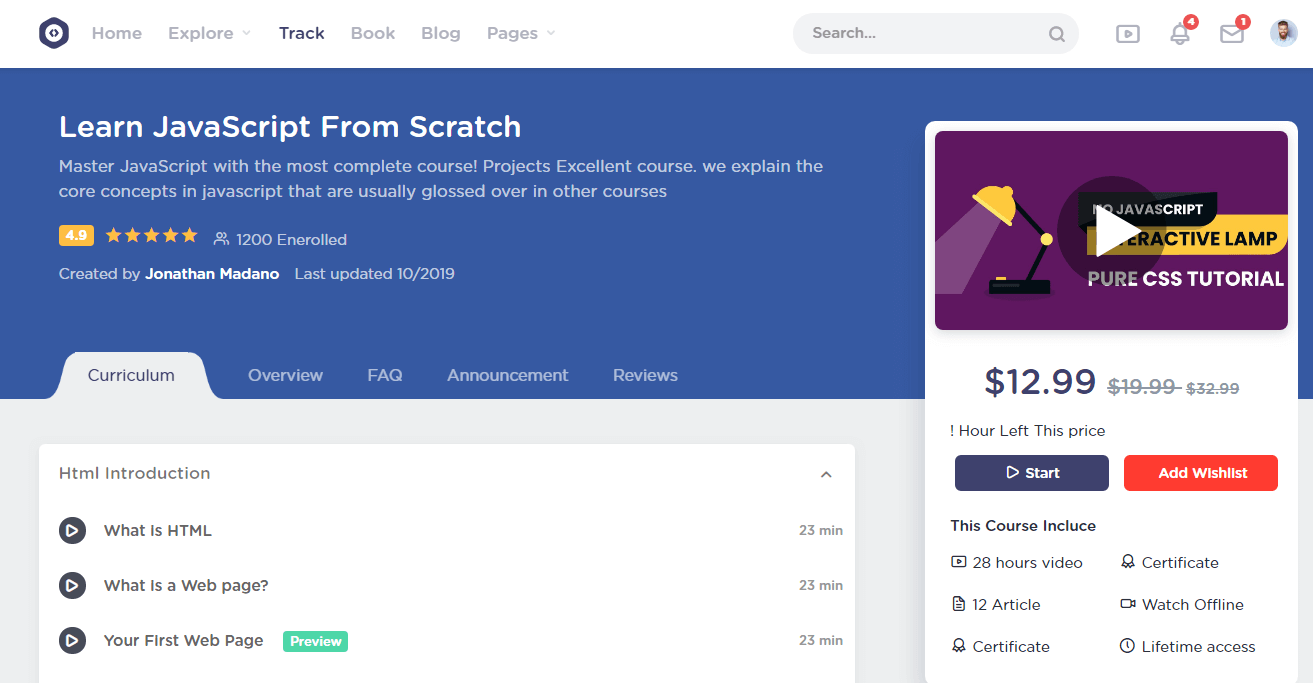Open the notifications bell icon
1313x683 pixels.
coord(1180,34)
